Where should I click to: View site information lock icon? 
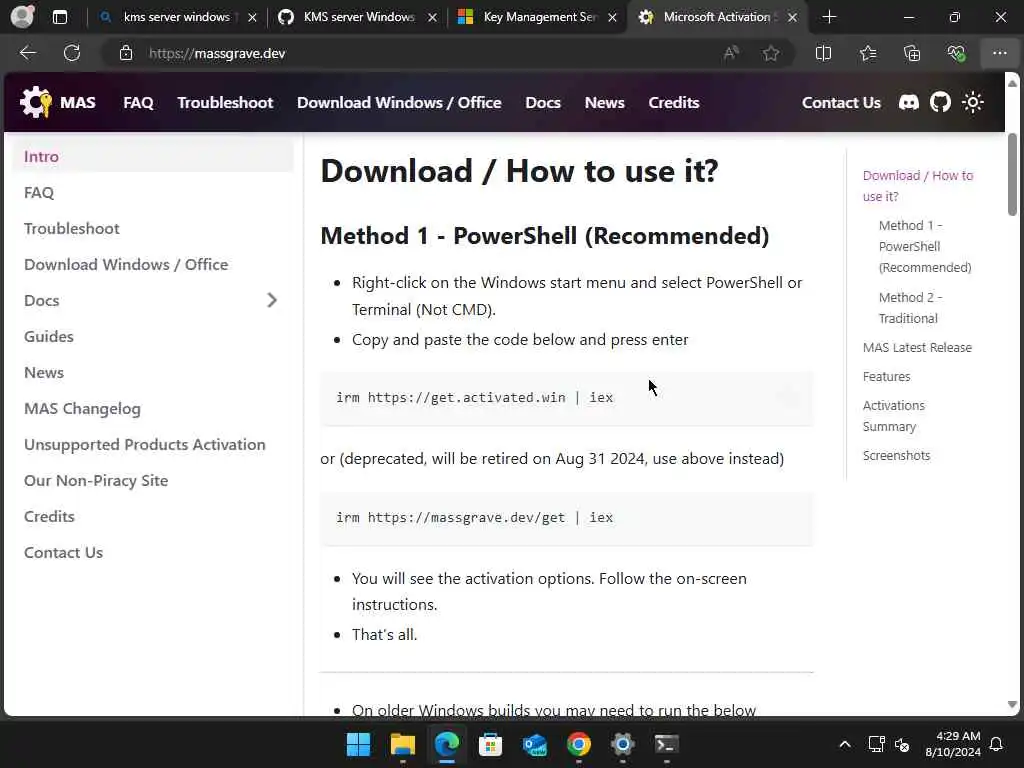pos(126,53)
